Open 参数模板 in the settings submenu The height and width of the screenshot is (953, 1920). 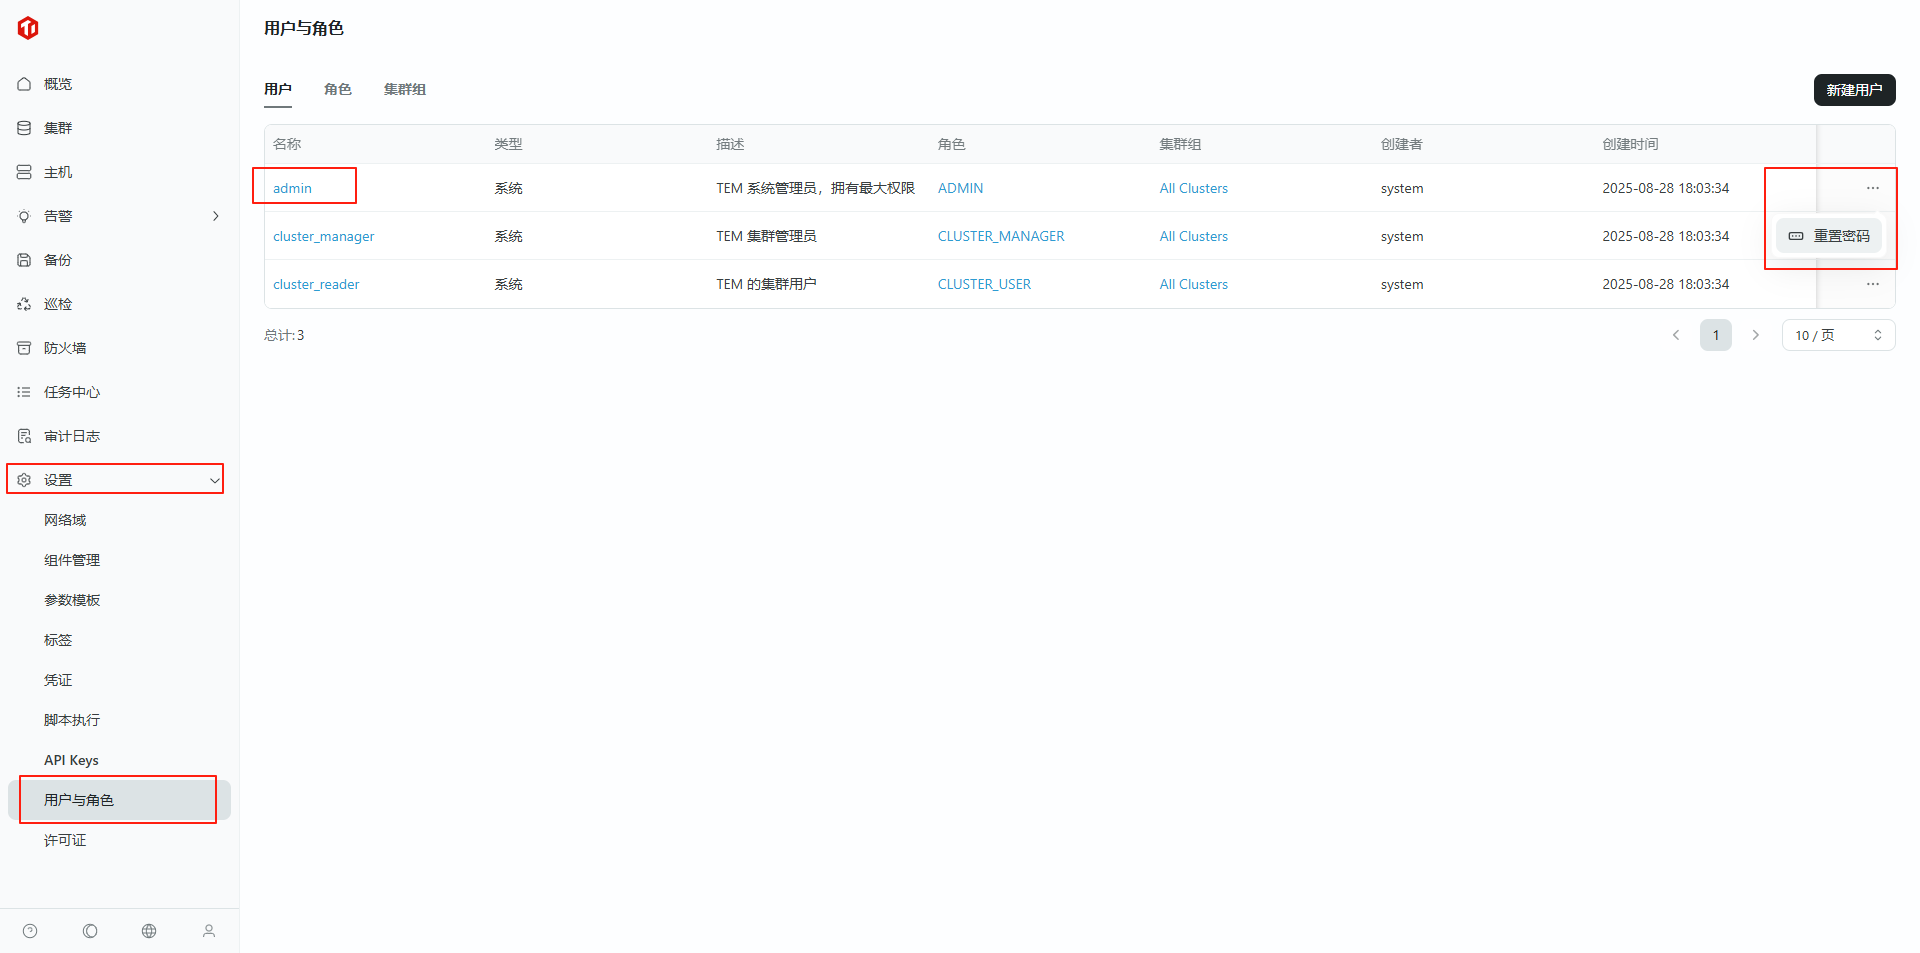[x=72, y=600]
